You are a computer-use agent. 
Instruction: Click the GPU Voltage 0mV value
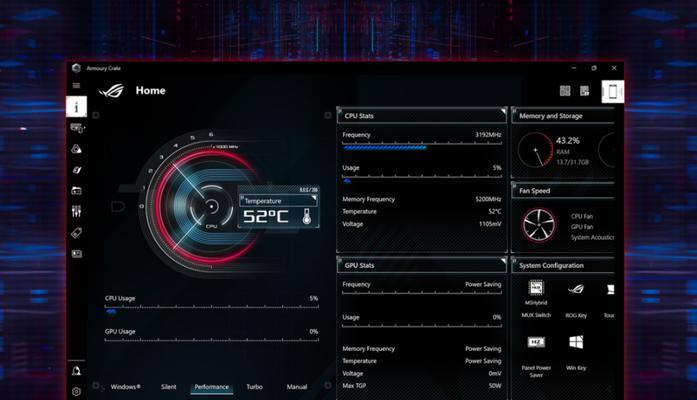495,373
